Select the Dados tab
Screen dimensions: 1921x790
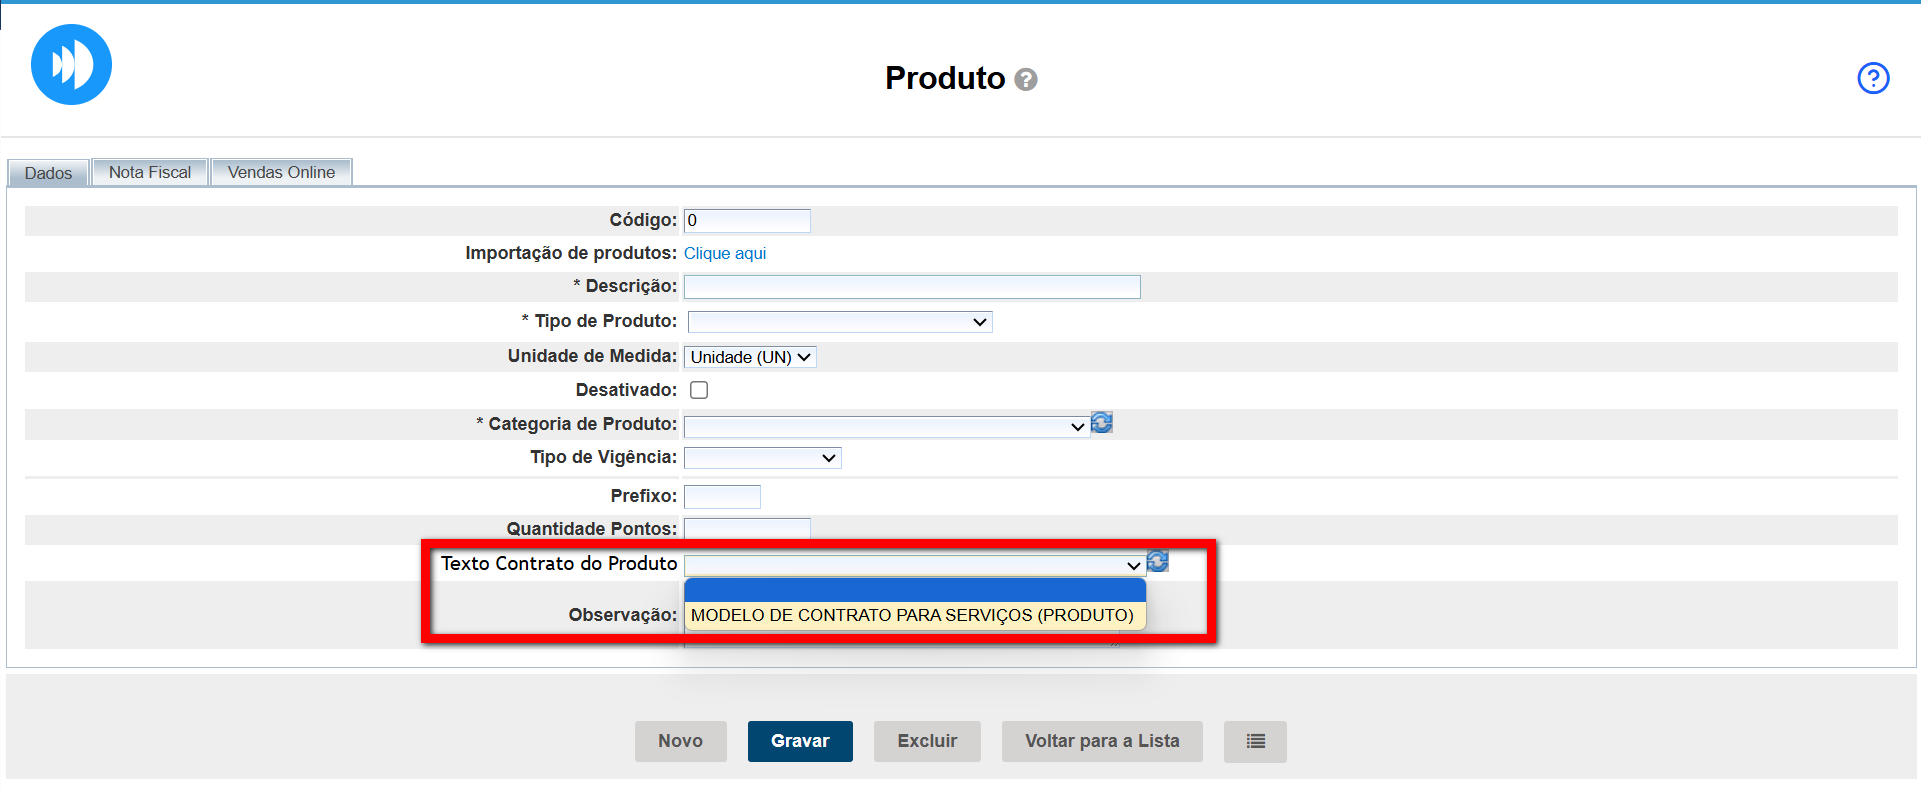(48, 173)
